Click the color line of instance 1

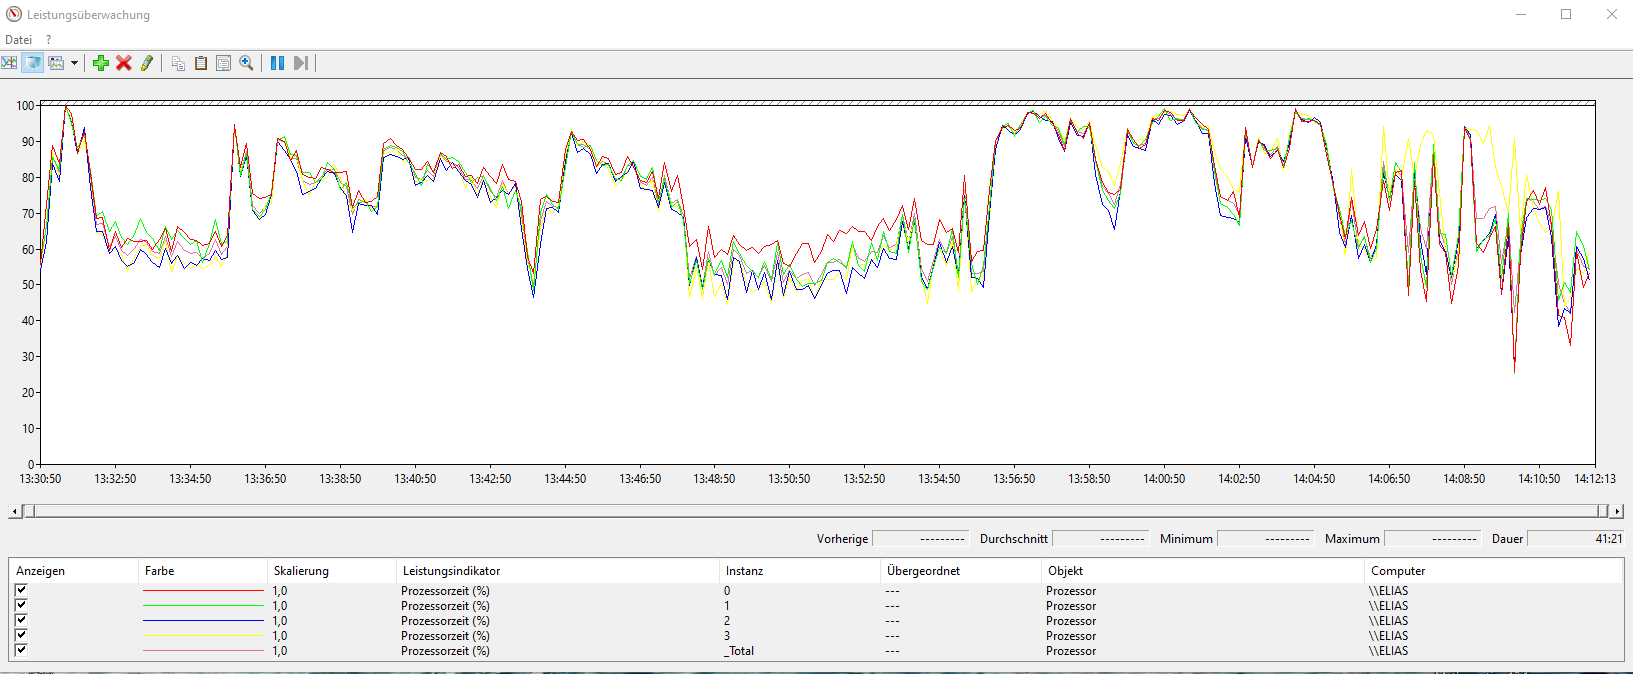coord(204,606)
